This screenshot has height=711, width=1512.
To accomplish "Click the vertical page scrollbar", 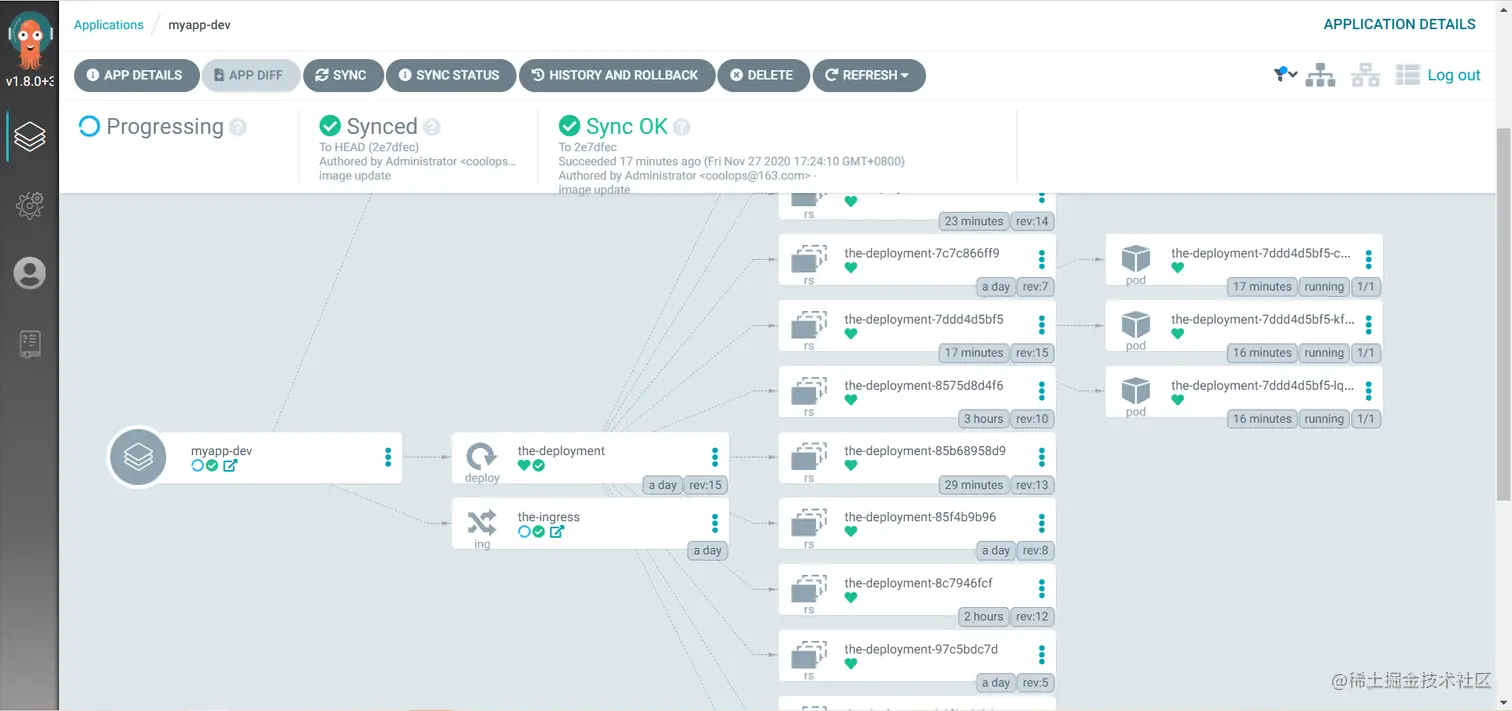I will click(x=1503, y=315).
